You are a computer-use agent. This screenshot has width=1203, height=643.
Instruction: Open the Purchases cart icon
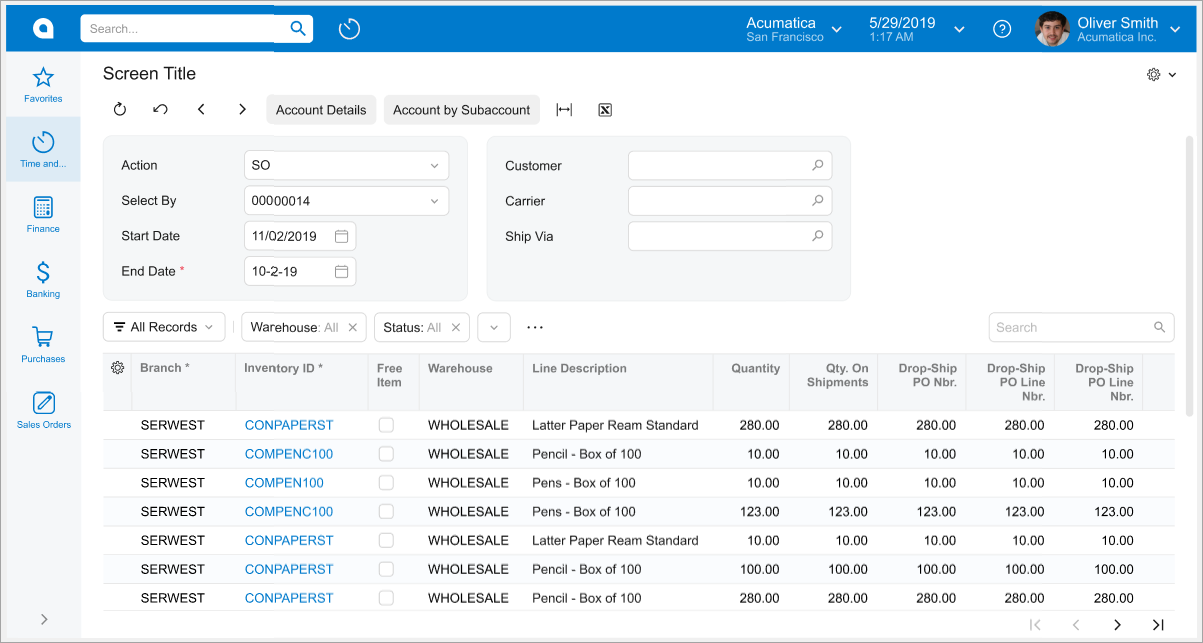pos(43,344)
